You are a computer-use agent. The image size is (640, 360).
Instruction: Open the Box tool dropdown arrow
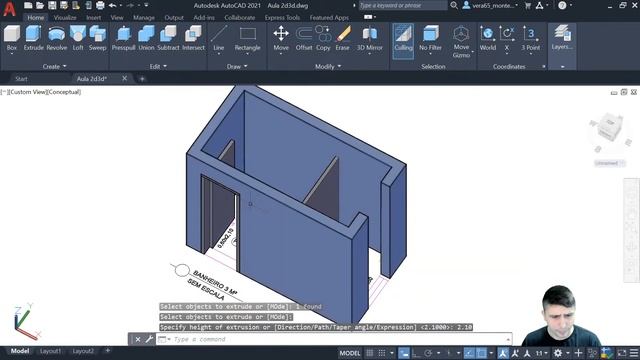pos(12,54)
